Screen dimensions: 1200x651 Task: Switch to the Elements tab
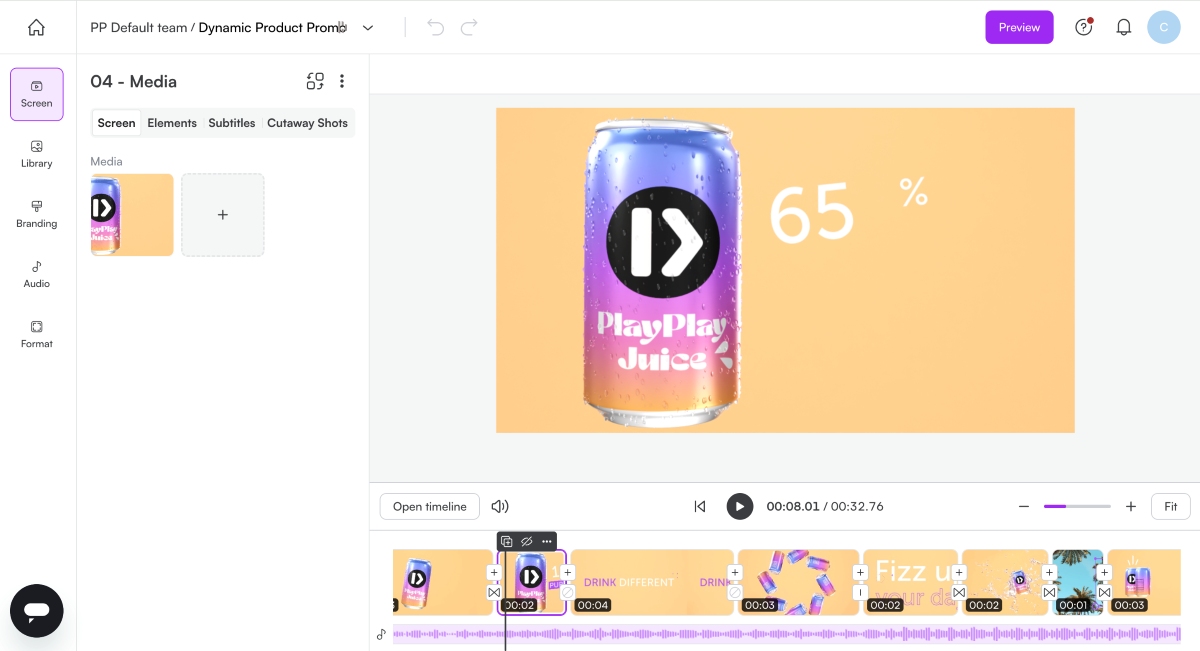[x=172, y=123]
